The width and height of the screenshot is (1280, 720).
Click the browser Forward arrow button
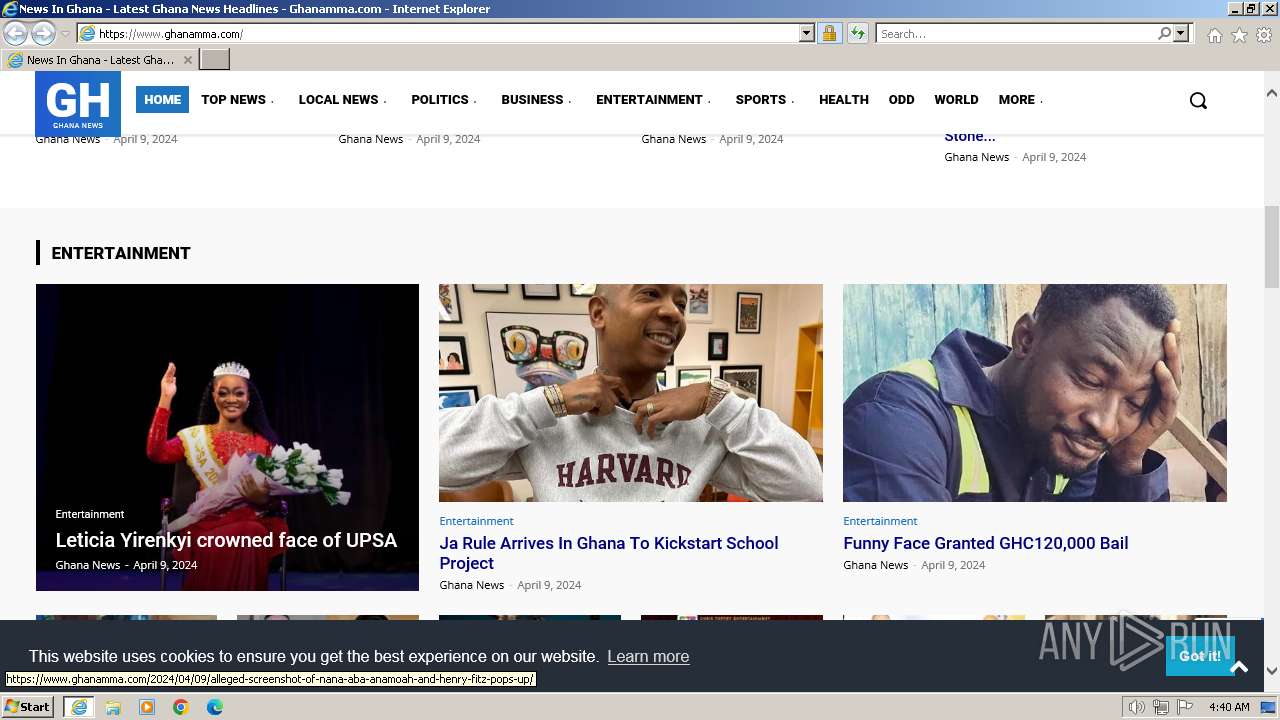43,33
